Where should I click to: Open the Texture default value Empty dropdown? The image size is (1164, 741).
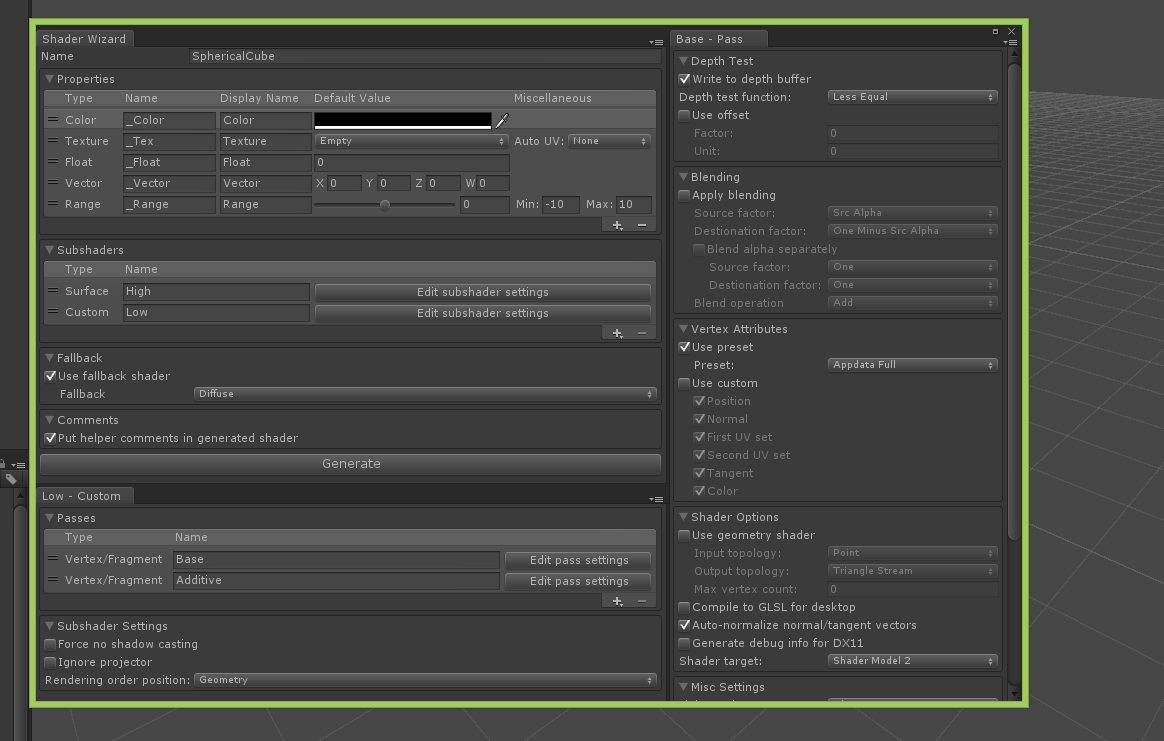[411, 141]
